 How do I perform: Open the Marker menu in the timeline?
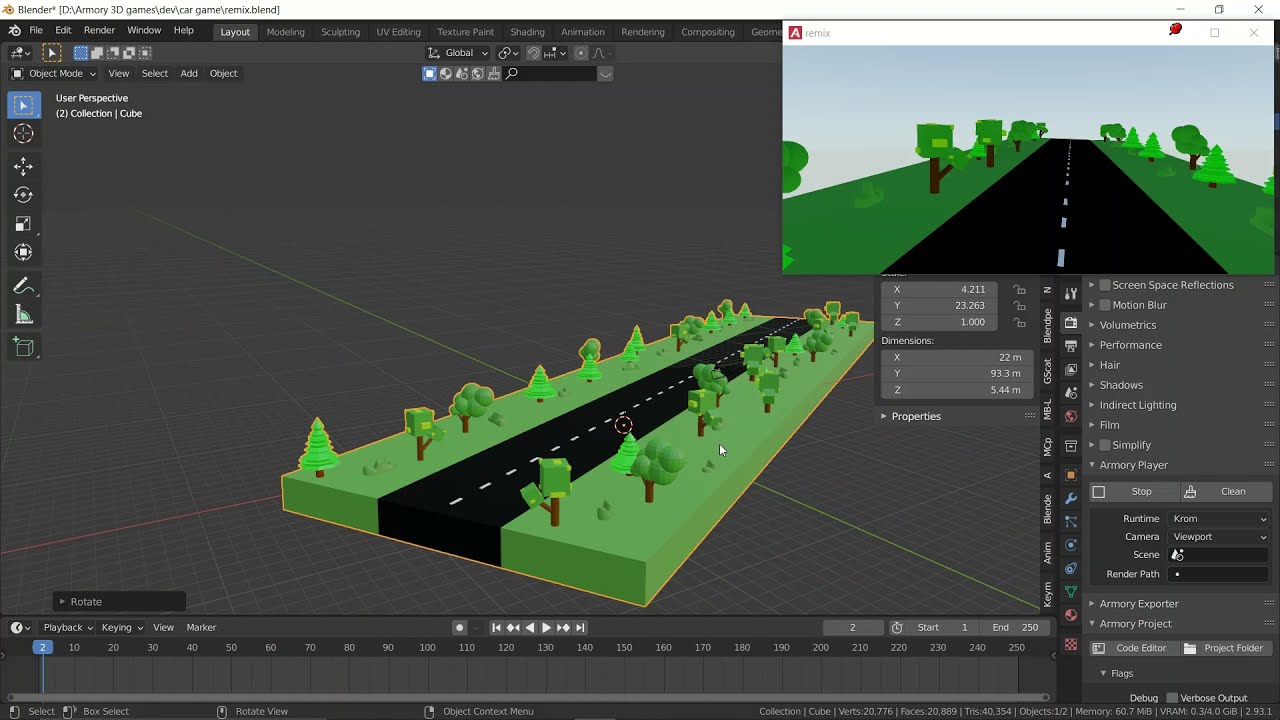click(201, 628)
